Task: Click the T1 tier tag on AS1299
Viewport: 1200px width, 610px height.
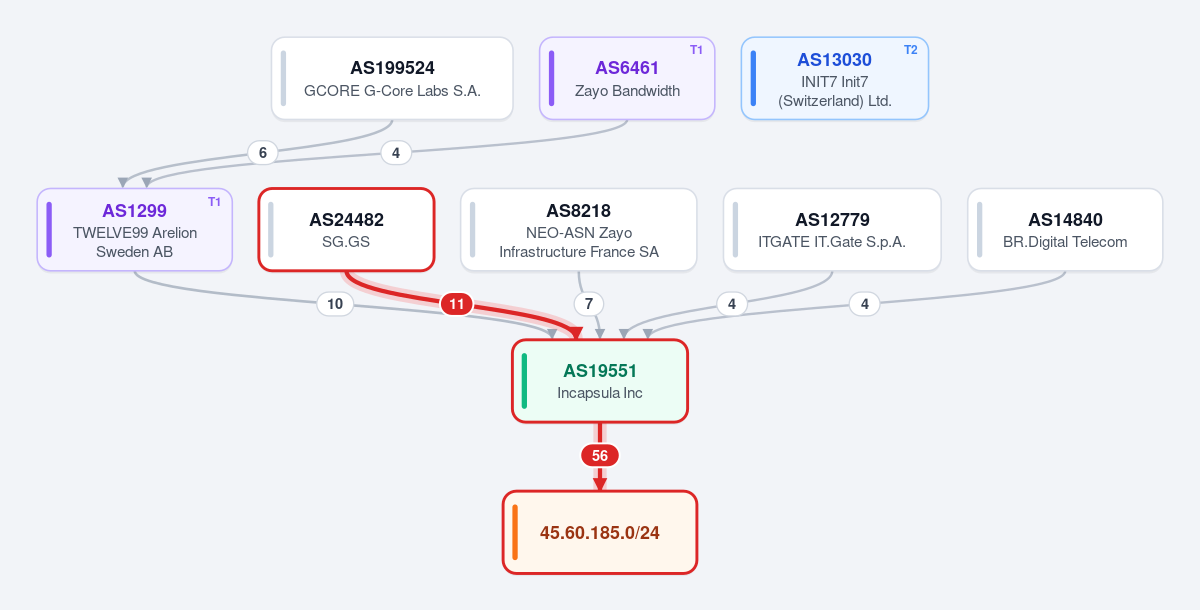Action: [214, 201]
